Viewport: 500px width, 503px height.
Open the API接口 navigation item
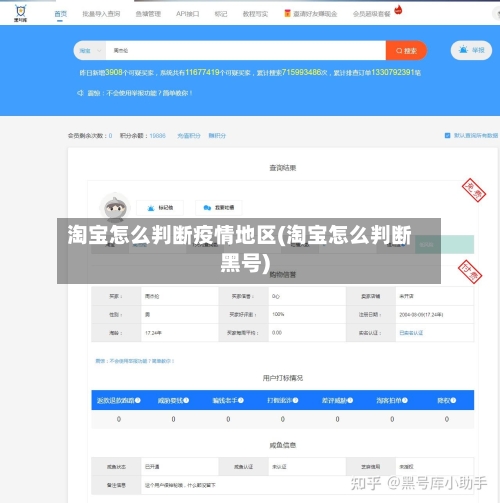187,14
